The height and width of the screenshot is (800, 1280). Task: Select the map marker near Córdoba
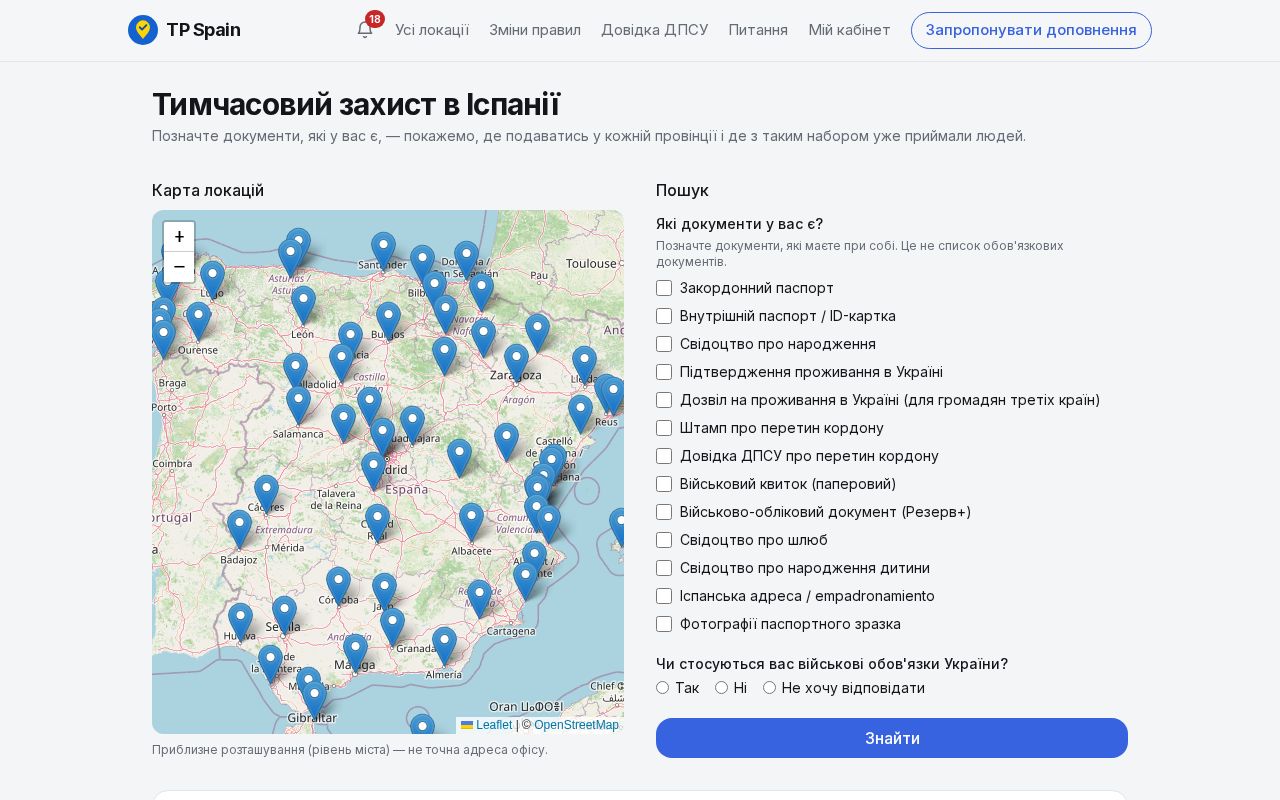[339, 586]
